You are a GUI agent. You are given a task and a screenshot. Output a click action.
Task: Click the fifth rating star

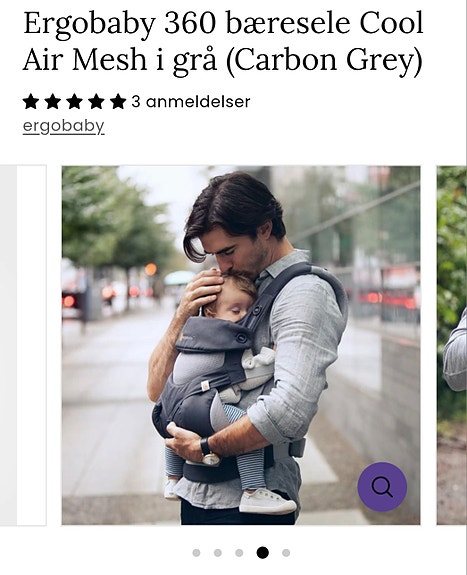pyautogui.click(x=118, y=102)
